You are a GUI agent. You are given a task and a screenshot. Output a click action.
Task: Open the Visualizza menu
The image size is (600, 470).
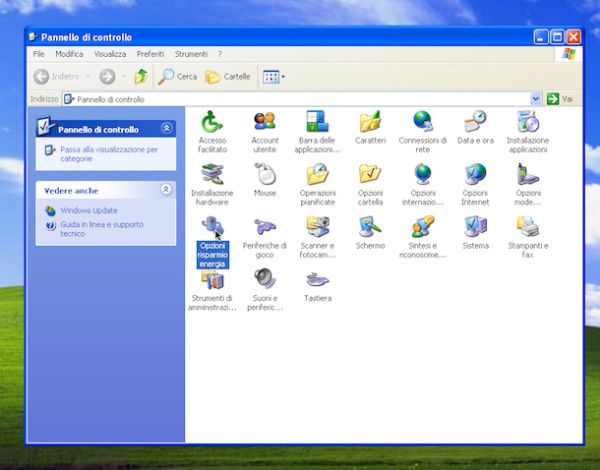[110, 54]
